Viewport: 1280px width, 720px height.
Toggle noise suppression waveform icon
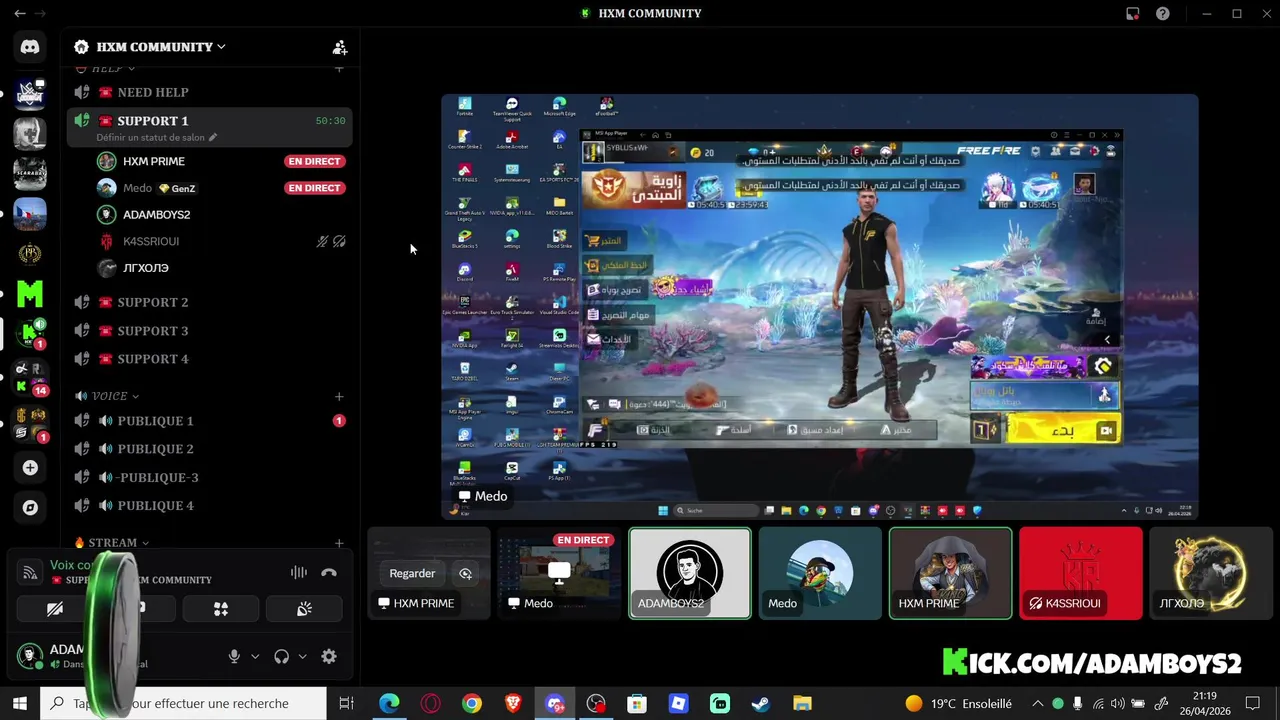pyautogui.click(x=298, y=573)
